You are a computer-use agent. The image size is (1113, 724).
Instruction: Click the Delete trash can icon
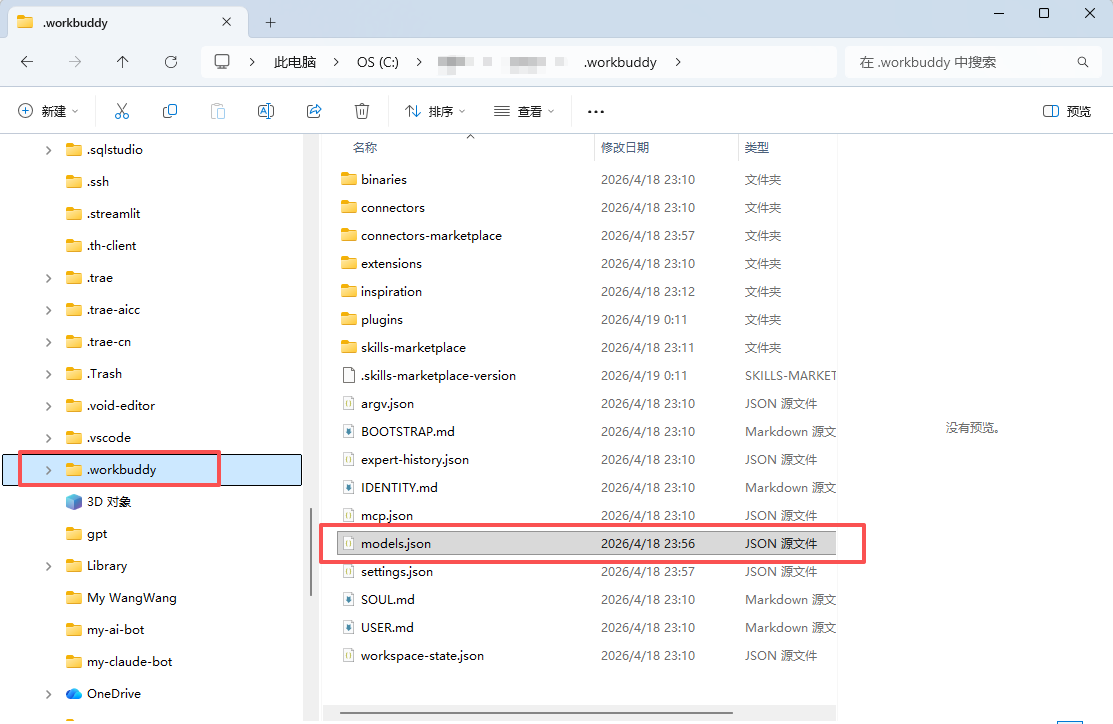tap(362, 111)
